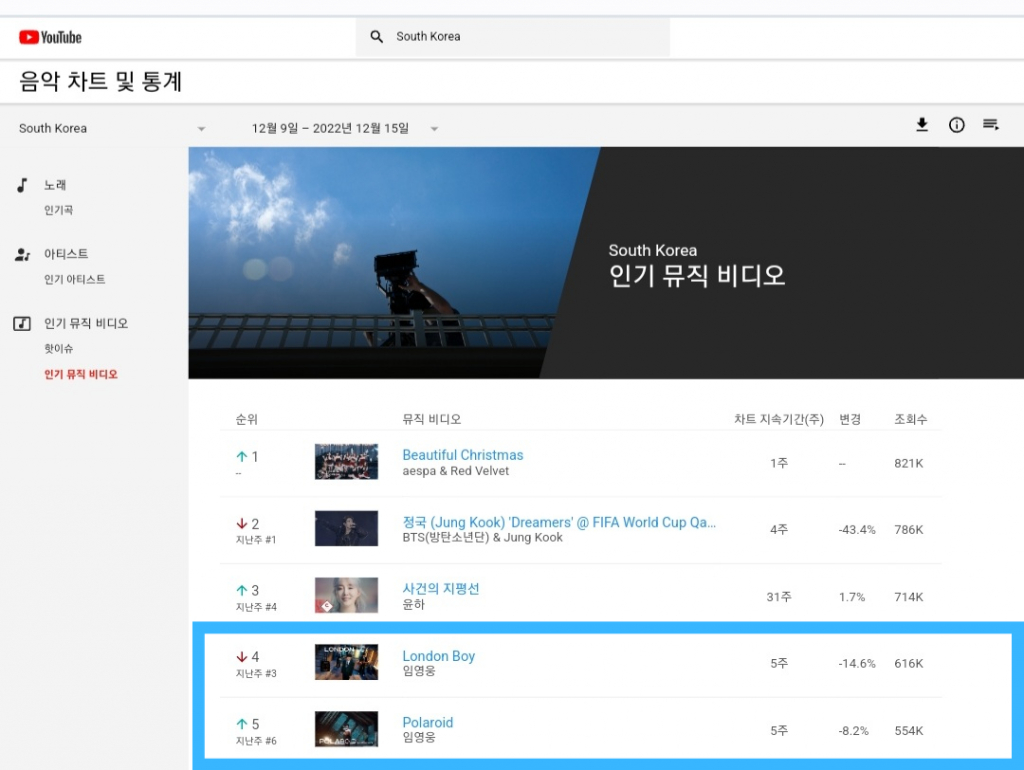Click the search magnifier icon
The width and height of the screenshot is (1024, 770).
(377, 37)
